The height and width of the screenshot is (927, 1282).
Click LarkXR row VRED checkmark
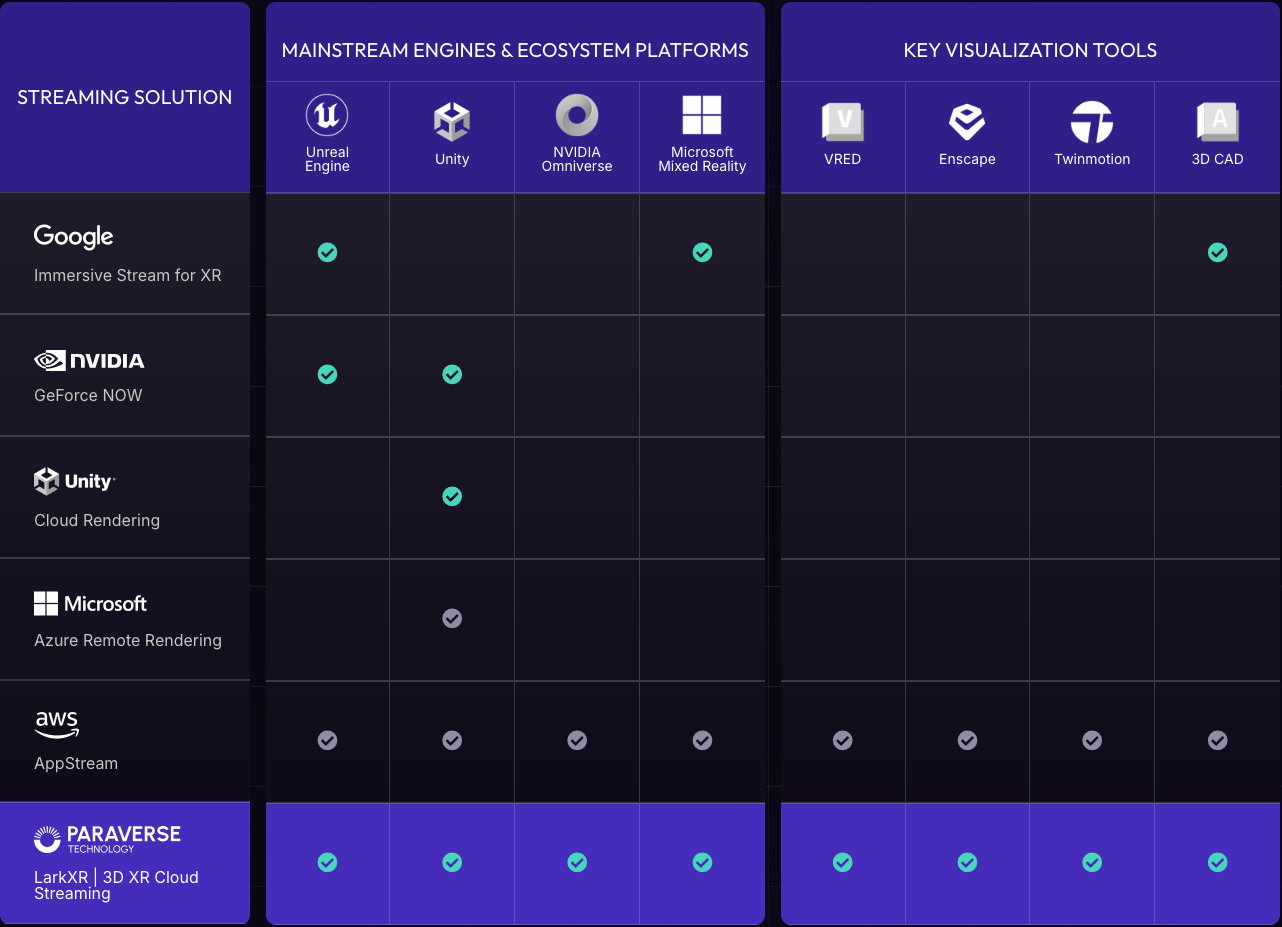pyautogui.click(x=843, y=862)
